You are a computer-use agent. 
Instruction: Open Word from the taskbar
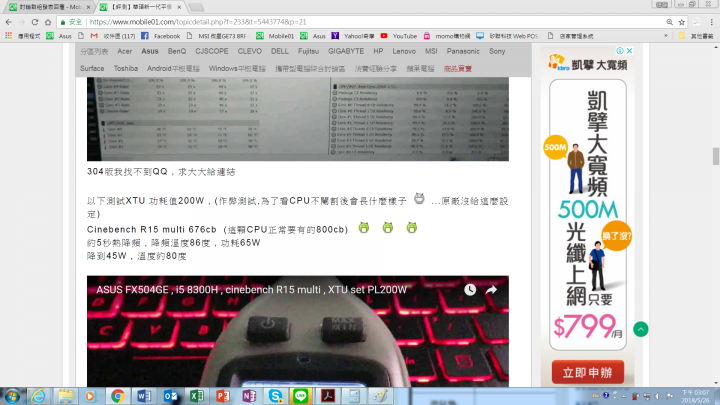pyautogui.click(x=144, y=396)
